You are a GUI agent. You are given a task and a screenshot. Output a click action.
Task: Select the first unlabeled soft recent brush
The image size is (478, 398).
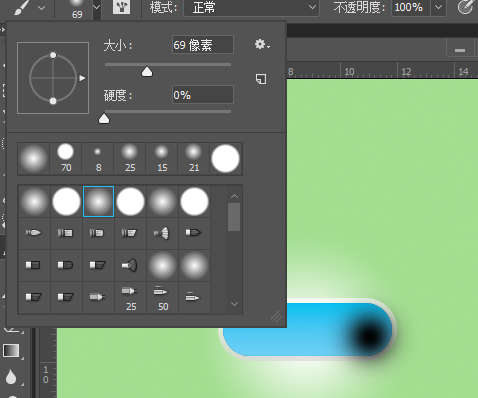[34, 158]
